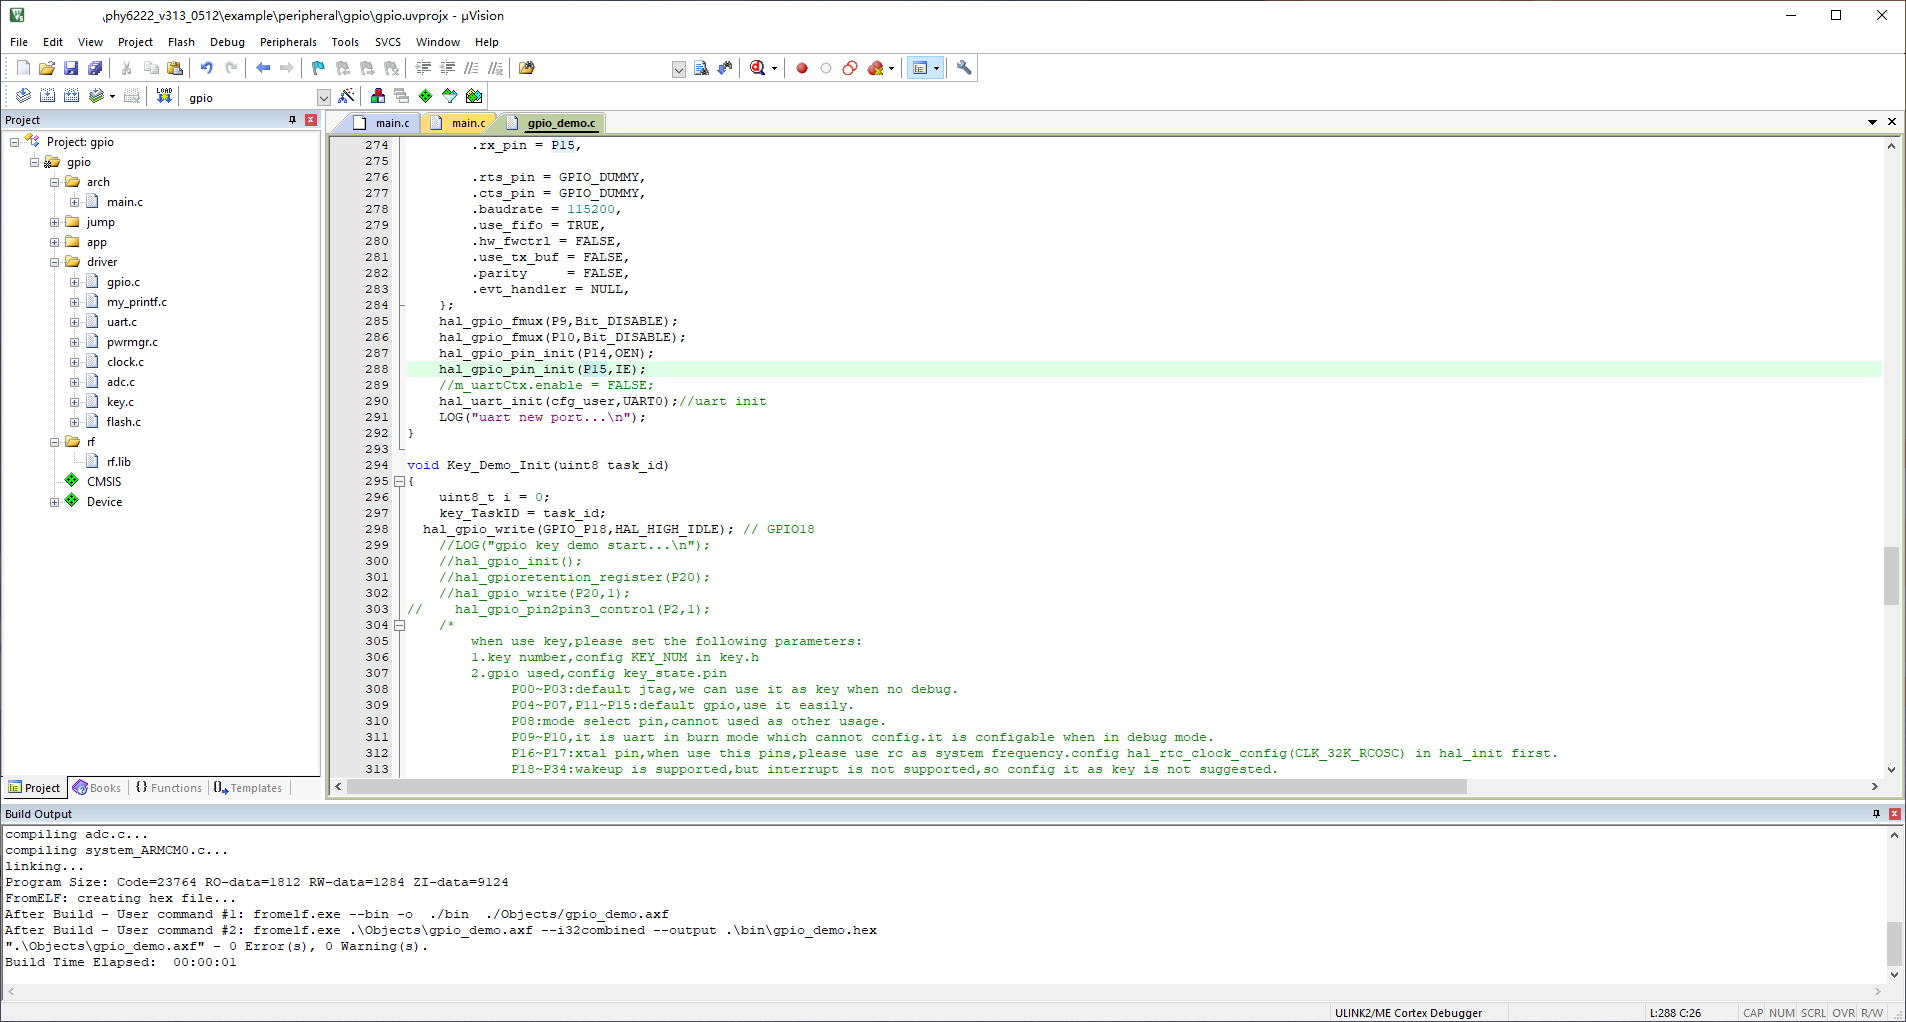The height and width of the screenshot is (1022, 1906).
Task: Select the CMSIS component item
Action: 104,482
